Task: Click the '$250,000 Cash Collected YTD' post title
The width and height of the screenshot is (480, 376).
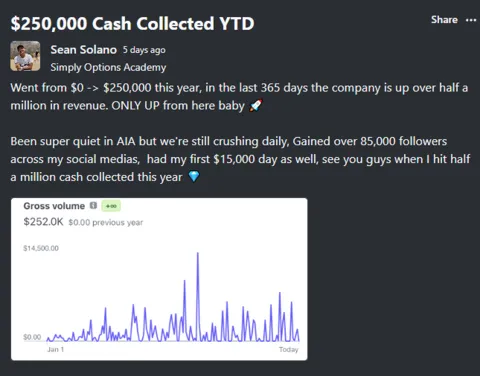Action: tap(132, 24)
